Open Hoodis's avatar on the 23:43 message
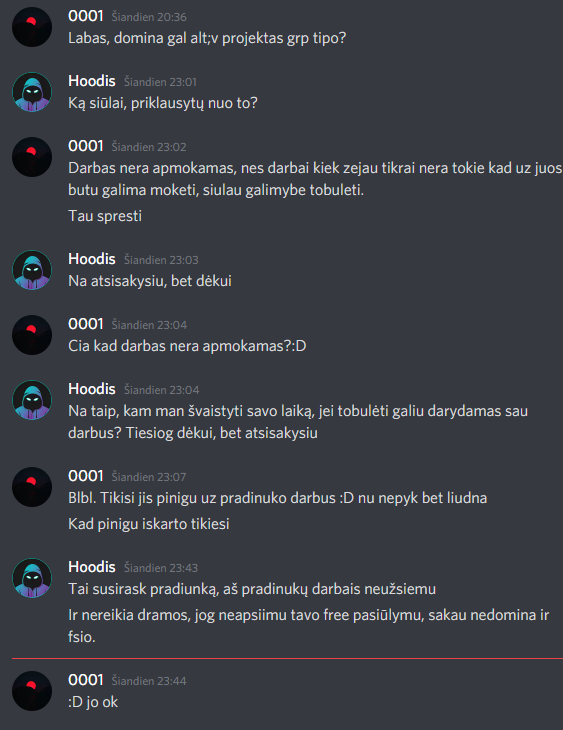Viewport: 563px width, 730px height. [32, 578]
